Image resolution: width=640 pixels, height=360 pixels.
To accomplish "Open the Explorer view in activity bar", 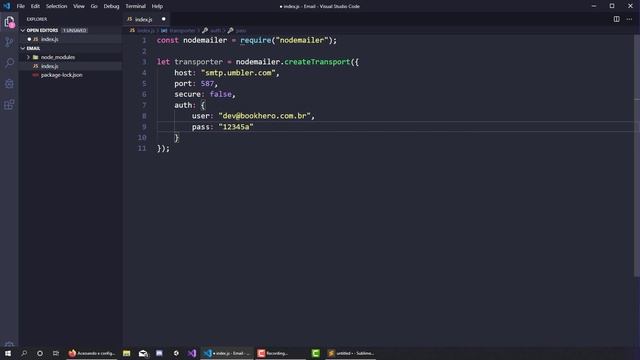I will pos(9,22).
